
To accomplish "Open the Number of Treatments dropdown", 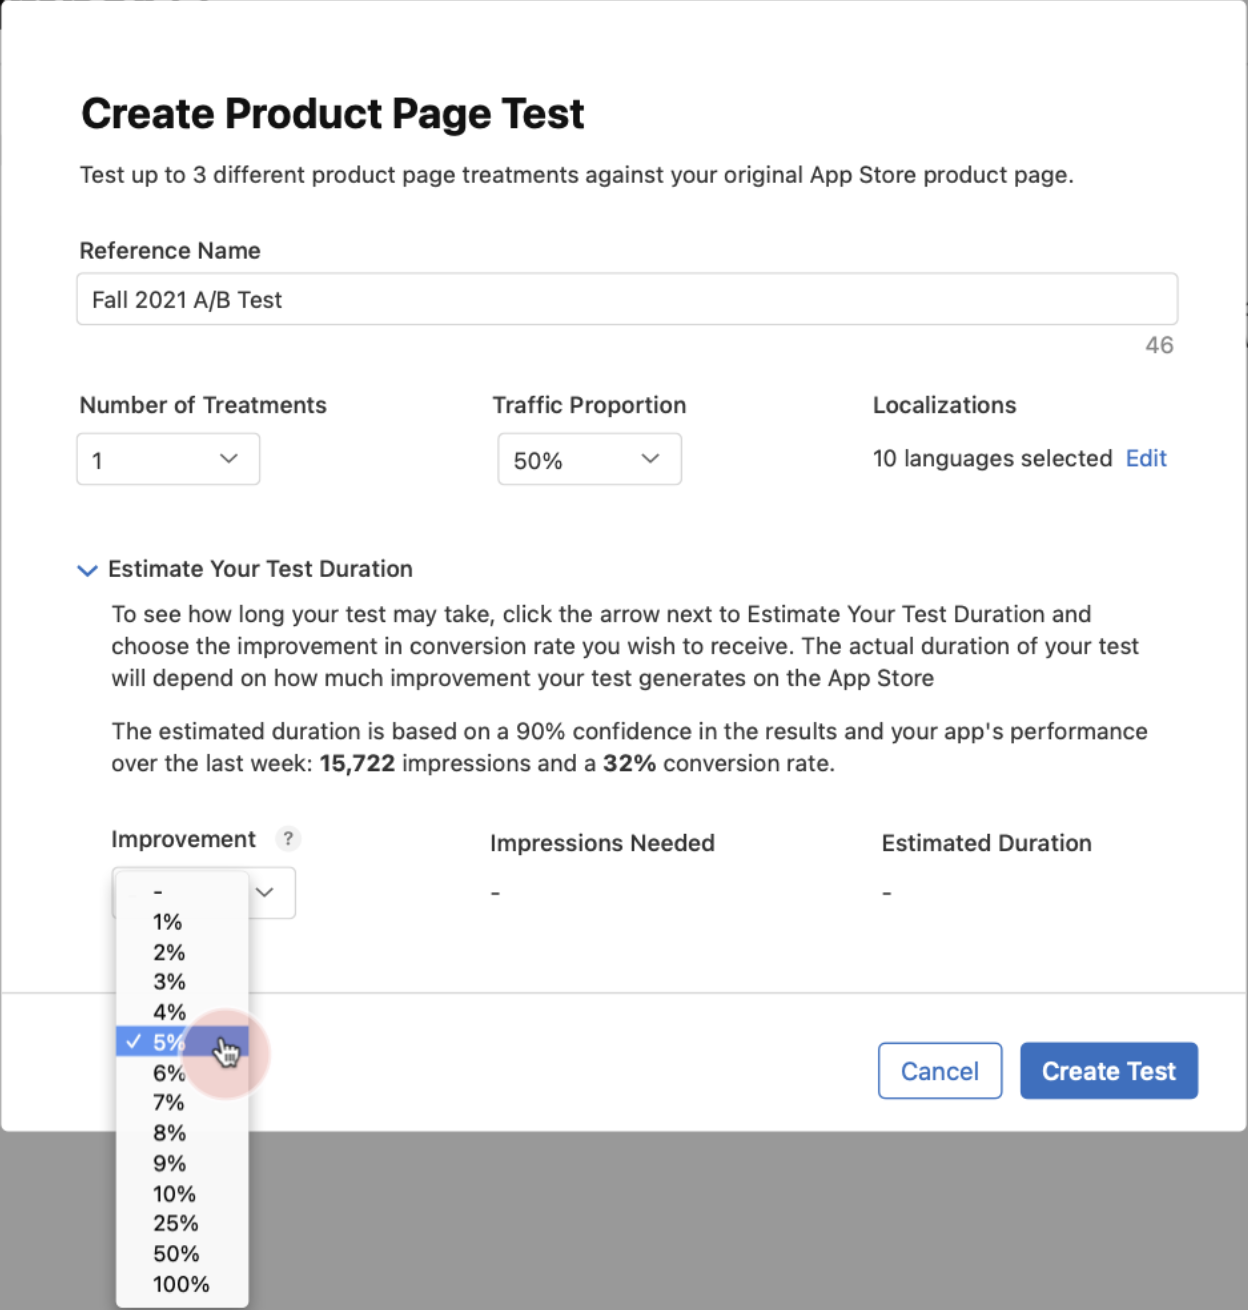I will [167, 459].
